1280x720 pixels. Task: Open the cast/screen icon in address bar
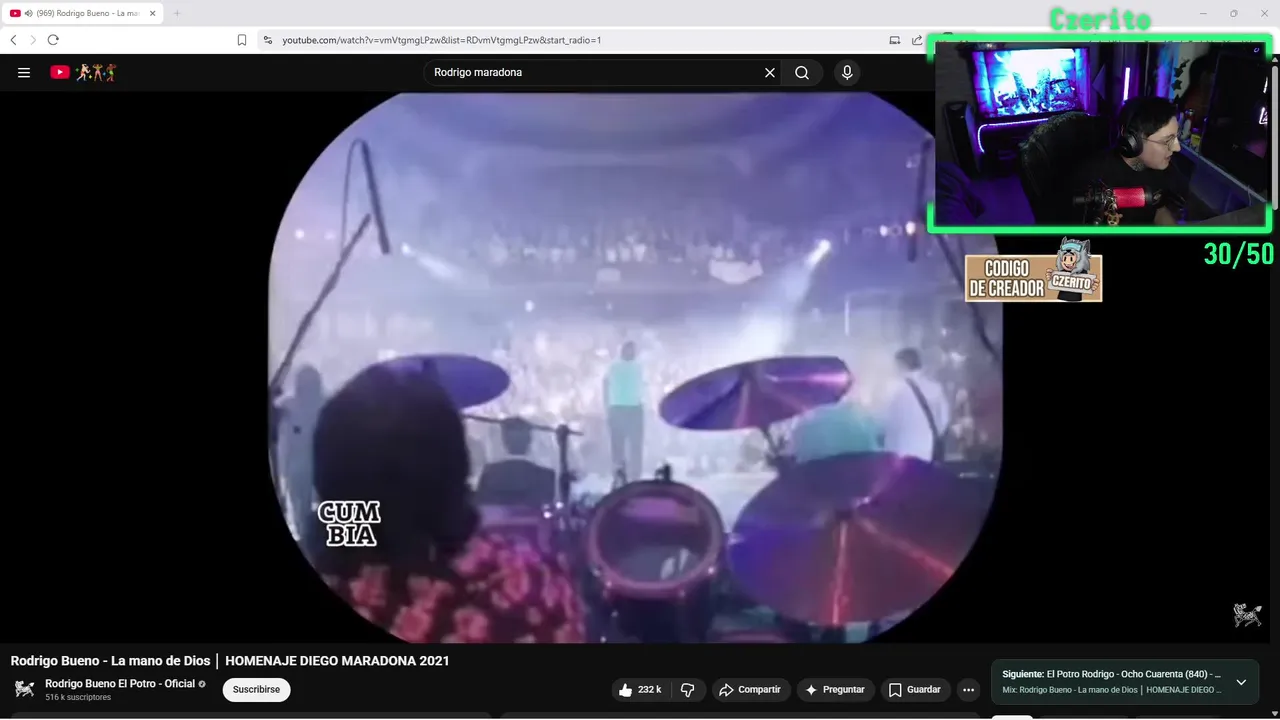point(895,40)
